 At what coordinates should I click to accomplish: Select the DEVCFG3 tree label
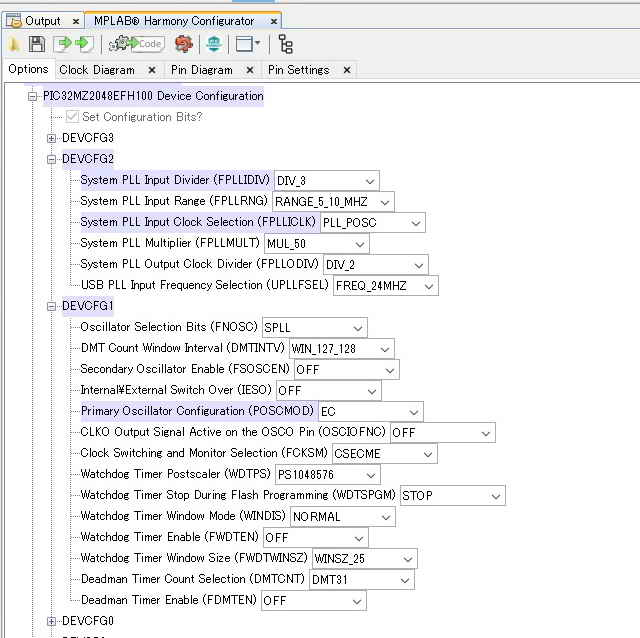(88, 138)
